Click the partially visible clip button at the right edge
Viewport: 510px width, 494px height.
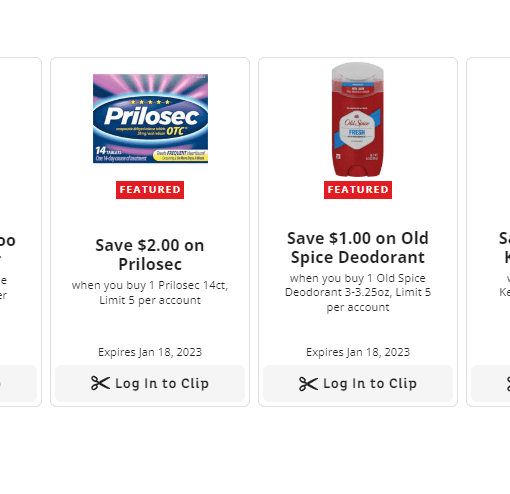coord(490,383)
